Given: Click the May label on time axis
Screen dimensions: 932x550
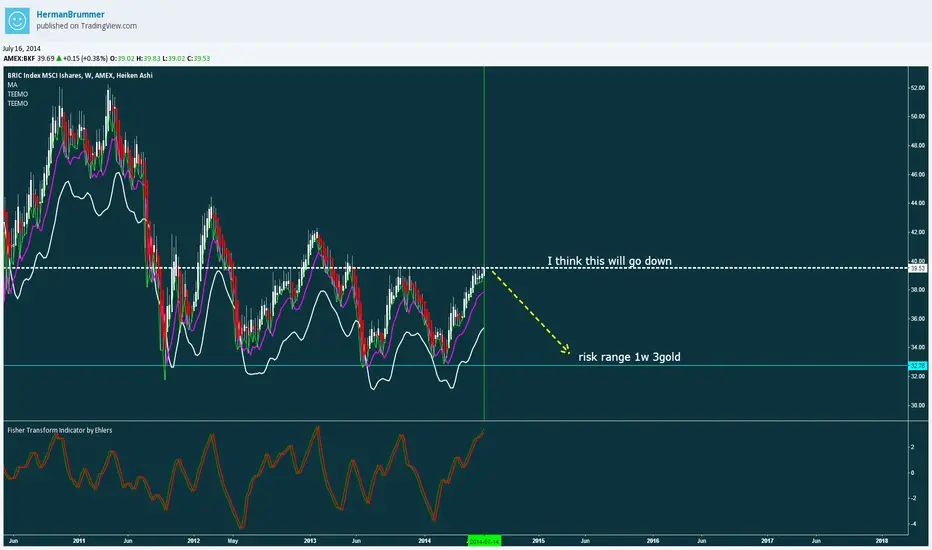Looking at the screenshot, I should pyautogui.click(x=232, y=541).
